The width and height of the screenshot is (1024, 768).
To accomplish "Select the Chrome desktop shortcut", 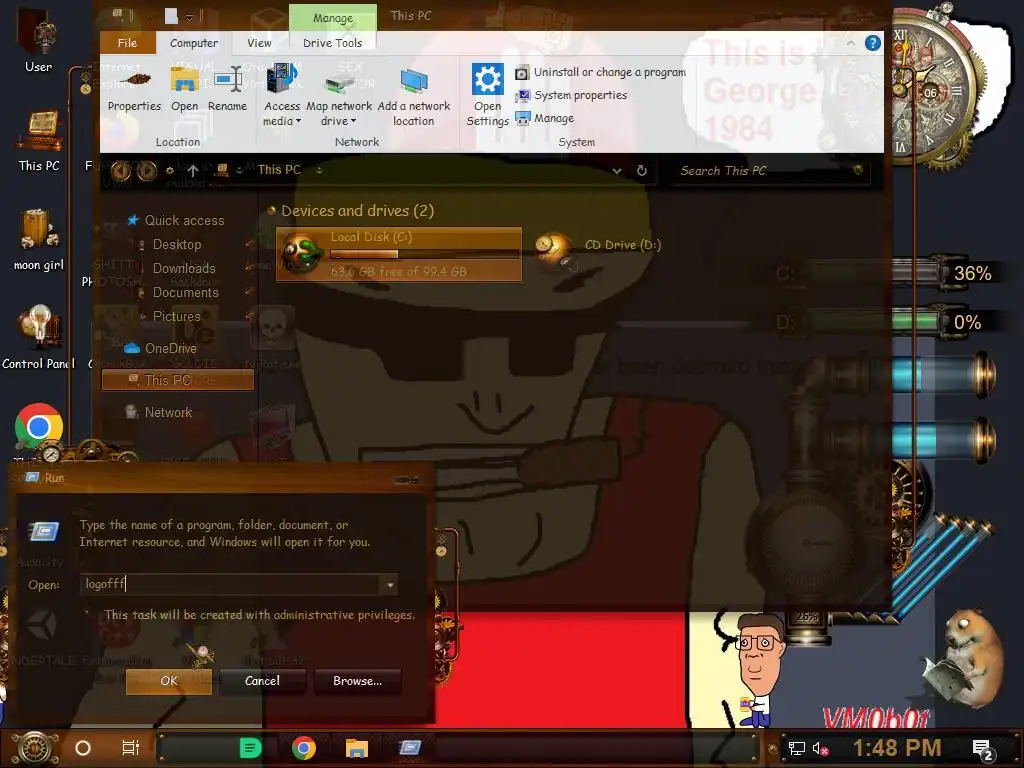I will pos(39,426).
